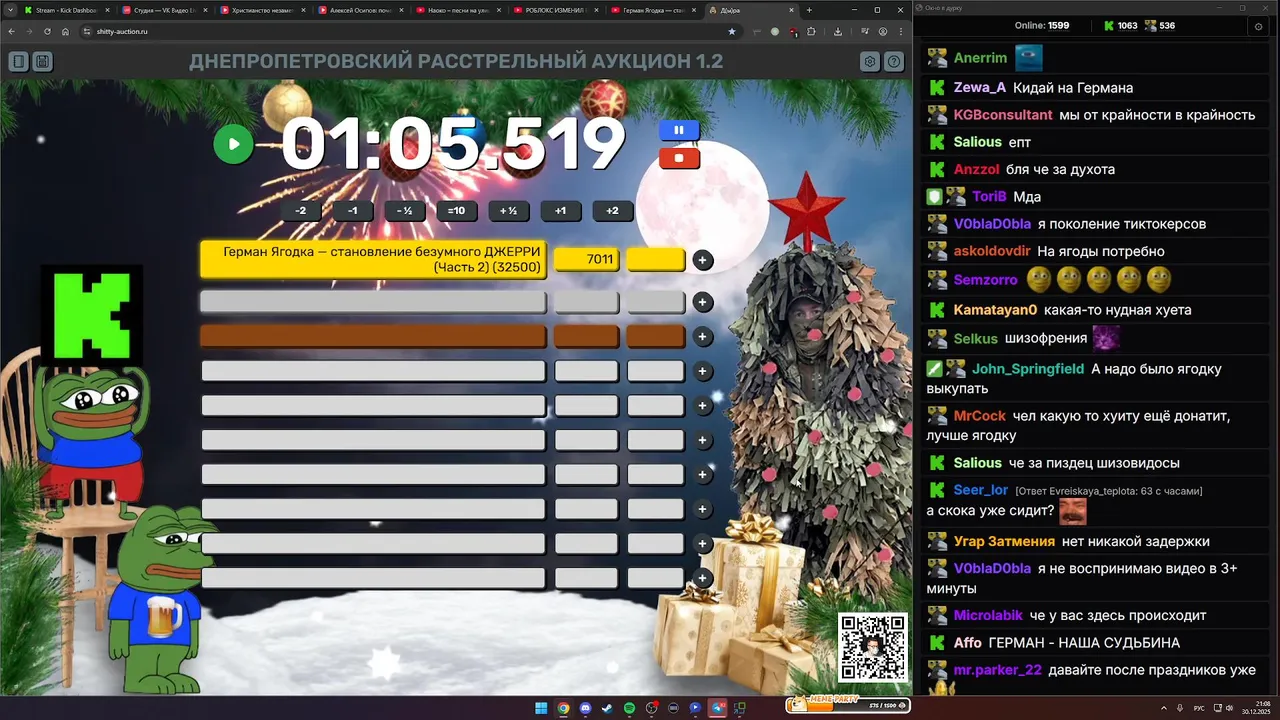
Task: Switch to Алексей Осипов YouTube tab
Action: (361, 10)
